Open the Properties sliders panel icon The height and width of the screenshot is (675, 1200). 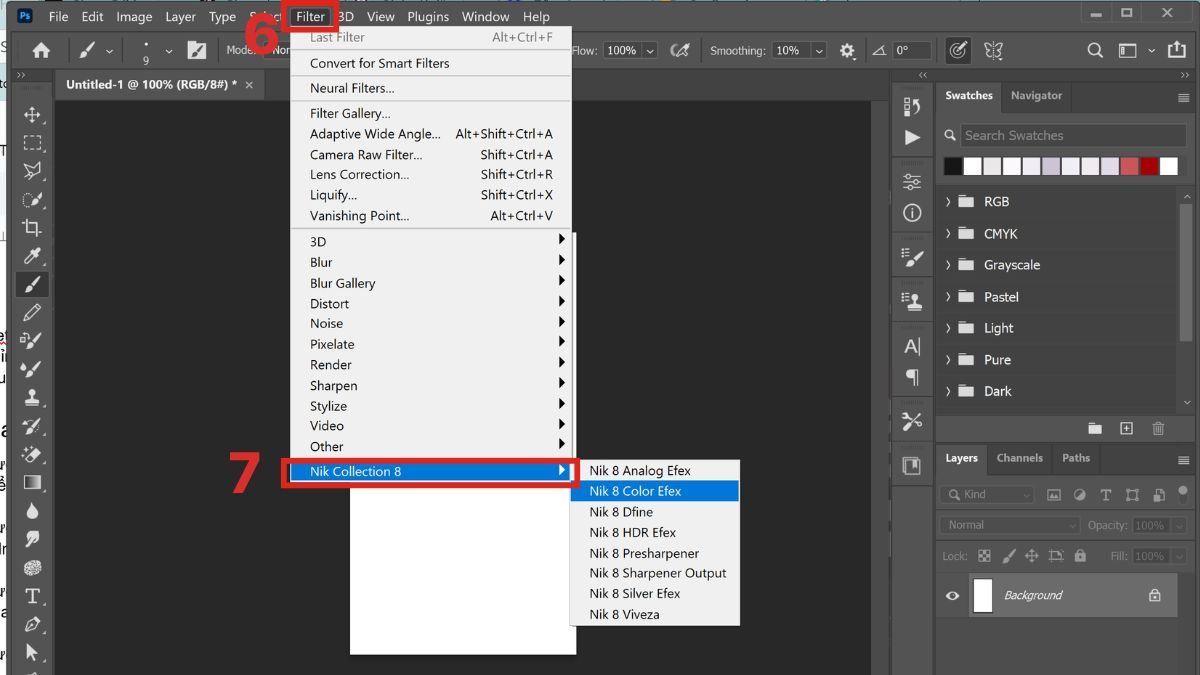912,182
